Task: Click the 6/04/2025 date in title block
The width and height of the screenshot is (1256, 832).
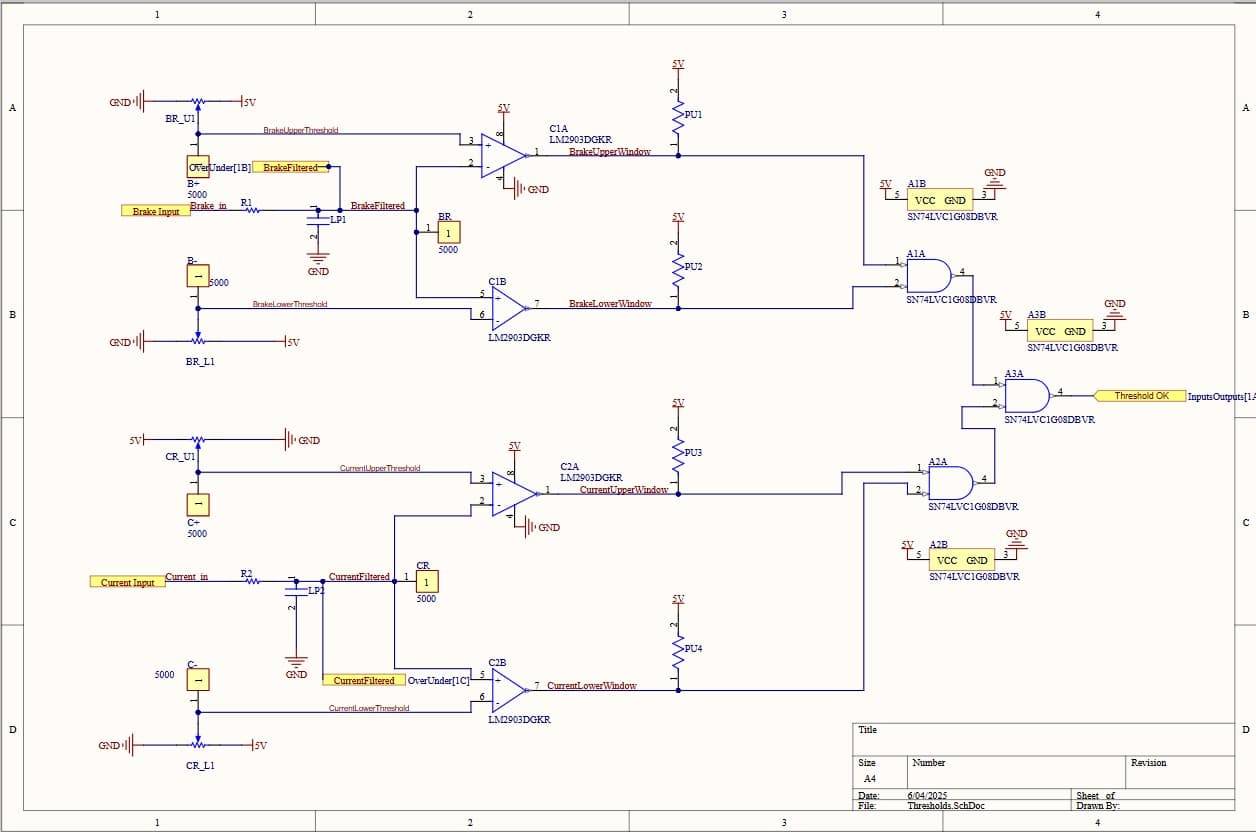Action: 927,795
